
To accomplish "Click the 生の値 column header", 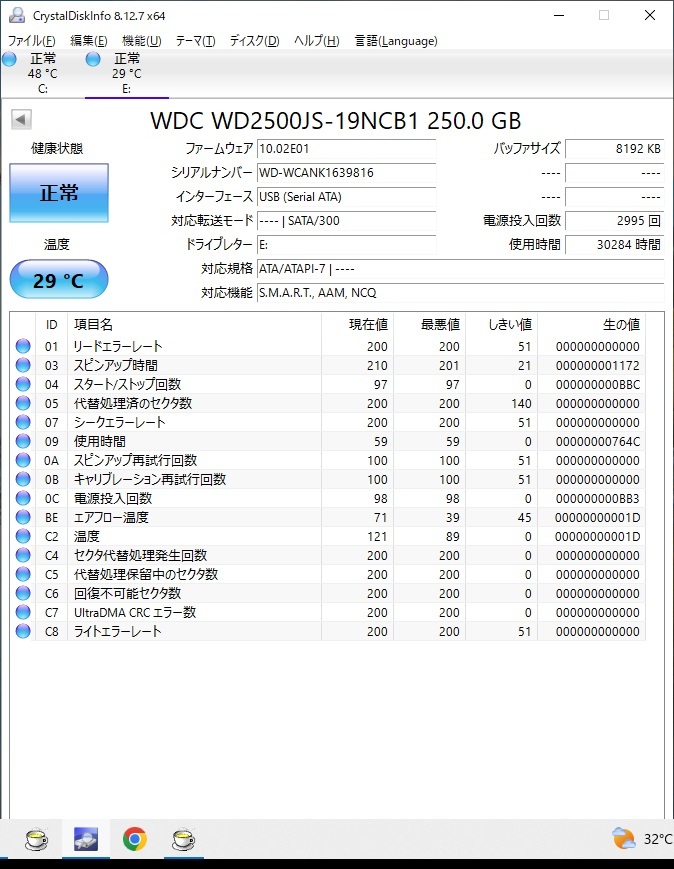I will pos(591,324).
